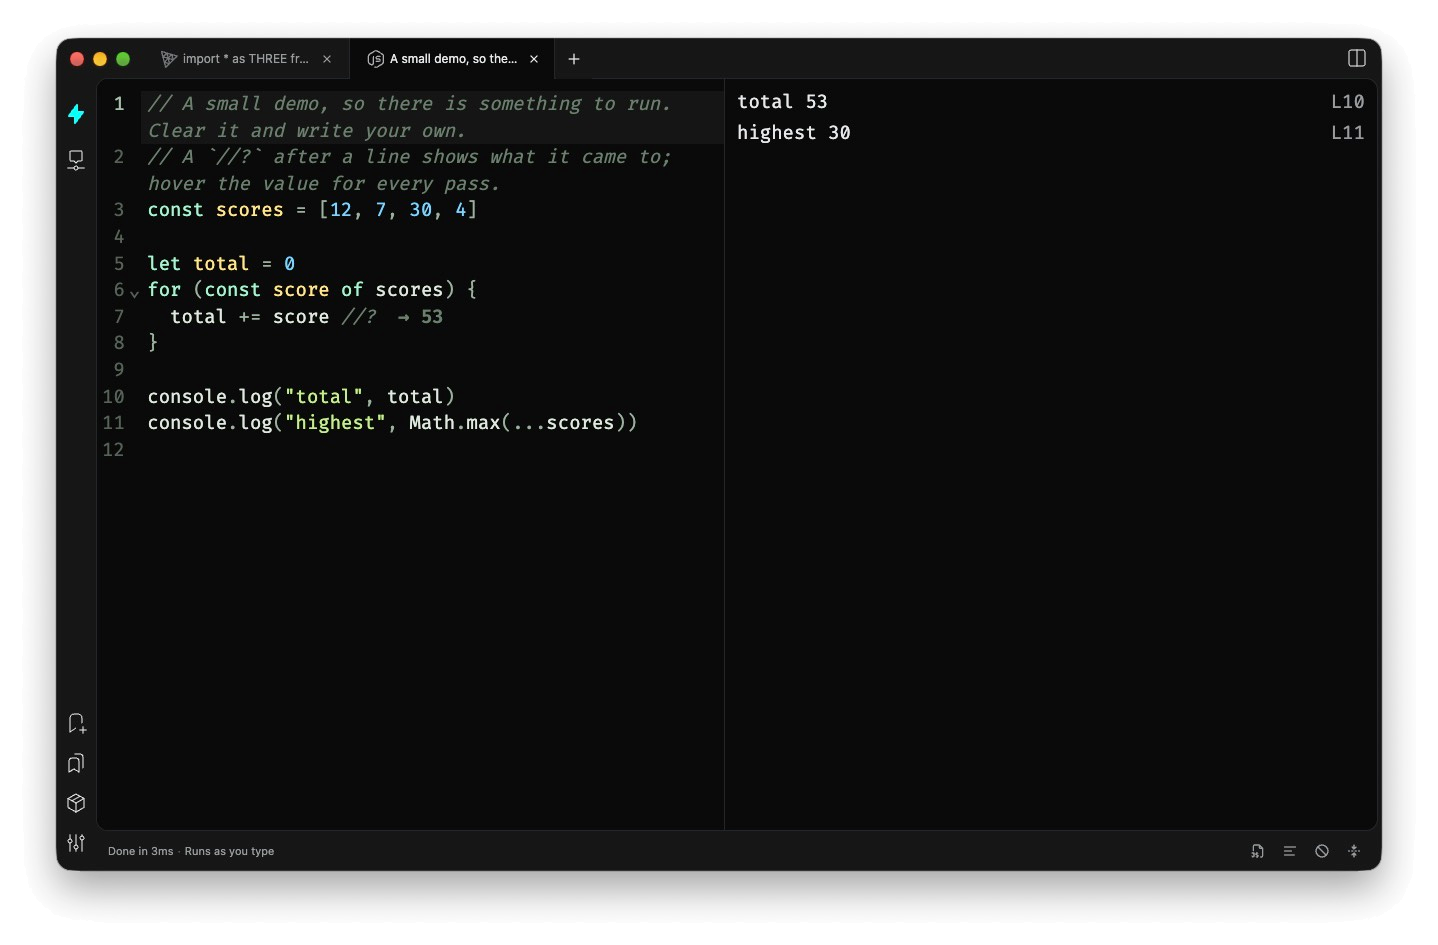The height and width of the screenshot is (945, 1438).
Task: Toggle the split layout icon at top right
Action: [1357, 58]
